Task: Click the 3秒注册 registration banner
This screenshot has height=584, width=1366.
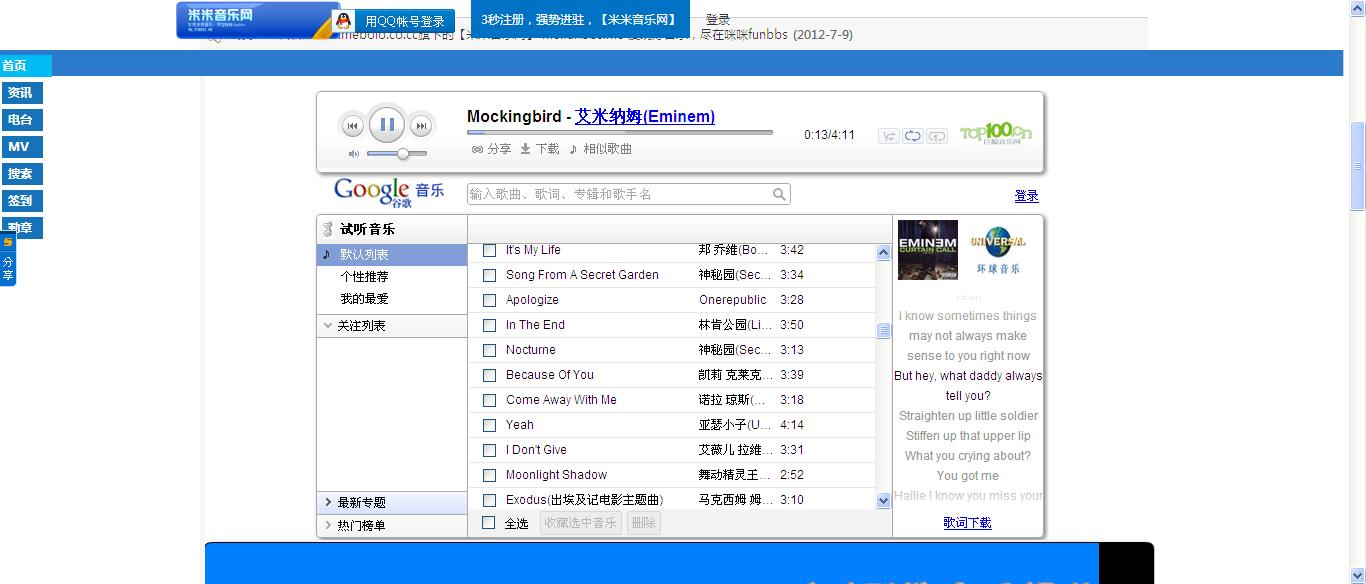Action: (x=579, y=20)
